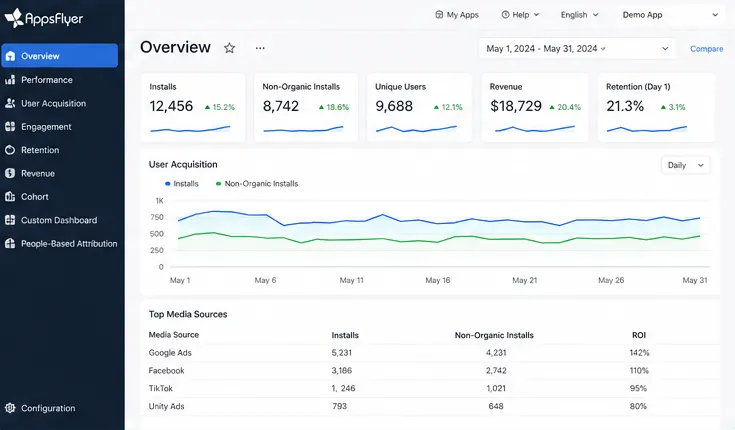This screenshot has width=735, height=430.
Task: Click the Installs card sparkline
Action: tap(190, 129)
